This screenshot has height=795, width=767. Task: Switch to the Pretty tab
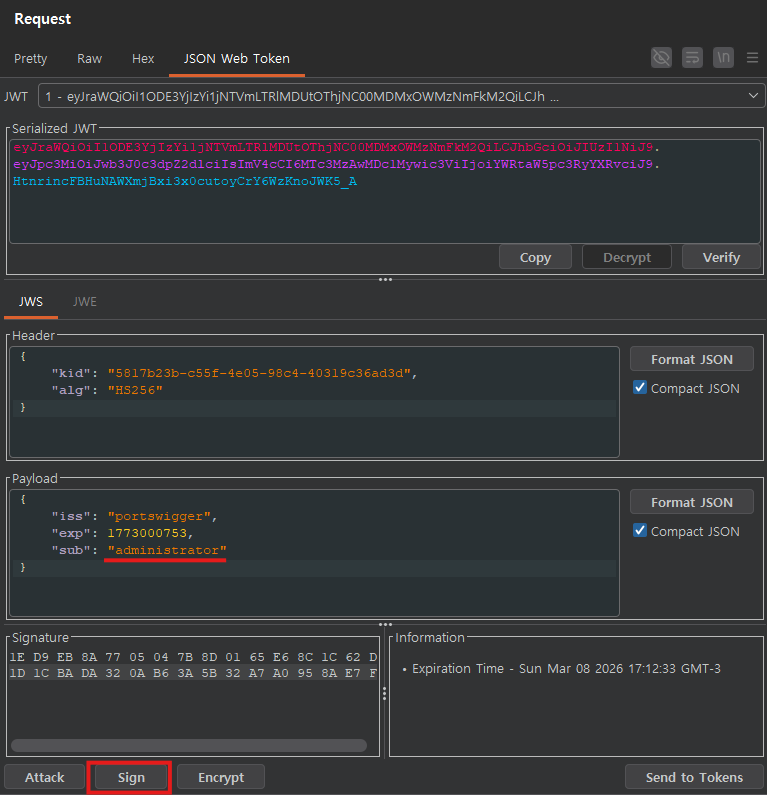30,58
